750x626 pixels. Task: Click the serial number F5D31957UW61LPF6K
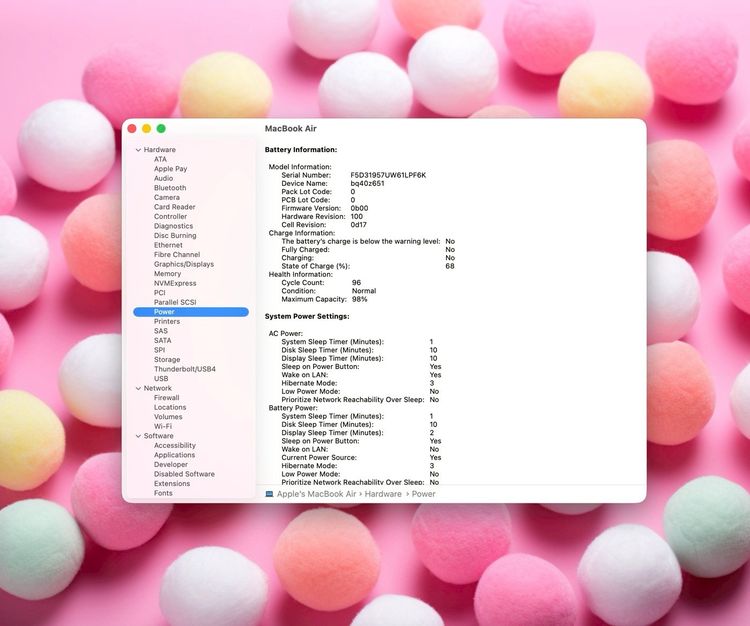pyautogui.click(x=388, y=176)
